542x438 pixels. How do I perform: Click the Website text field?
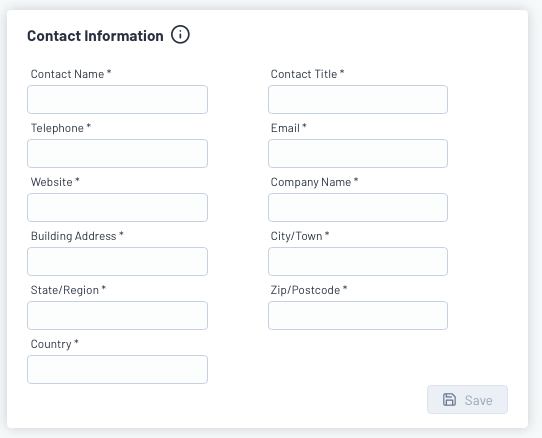pos(118,207)
